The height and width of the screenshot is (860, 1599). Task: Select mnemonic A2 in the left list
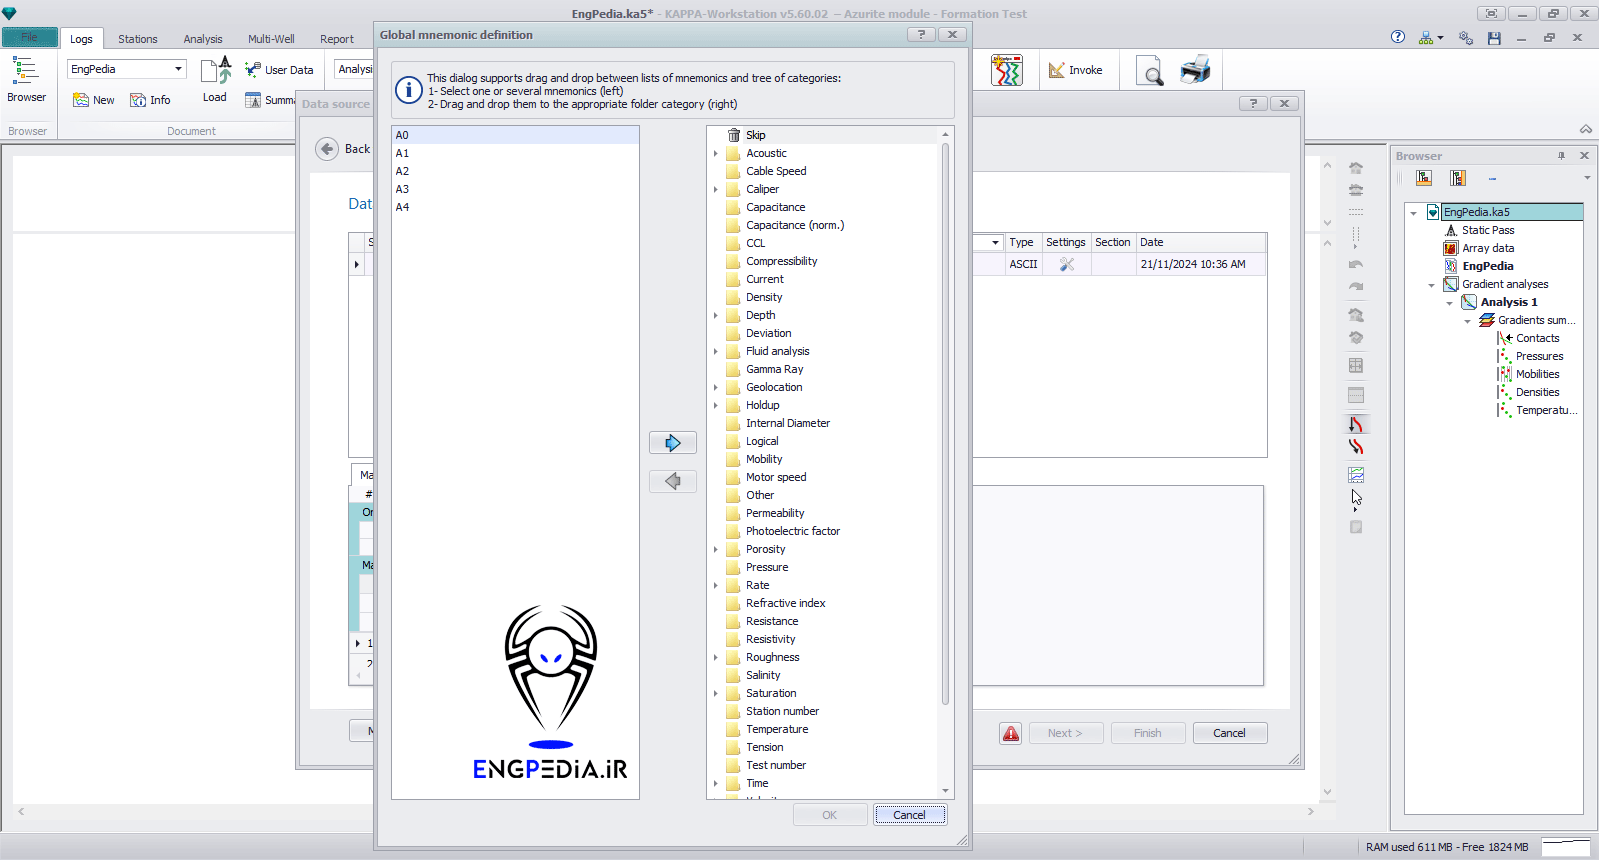pos(402,171)
